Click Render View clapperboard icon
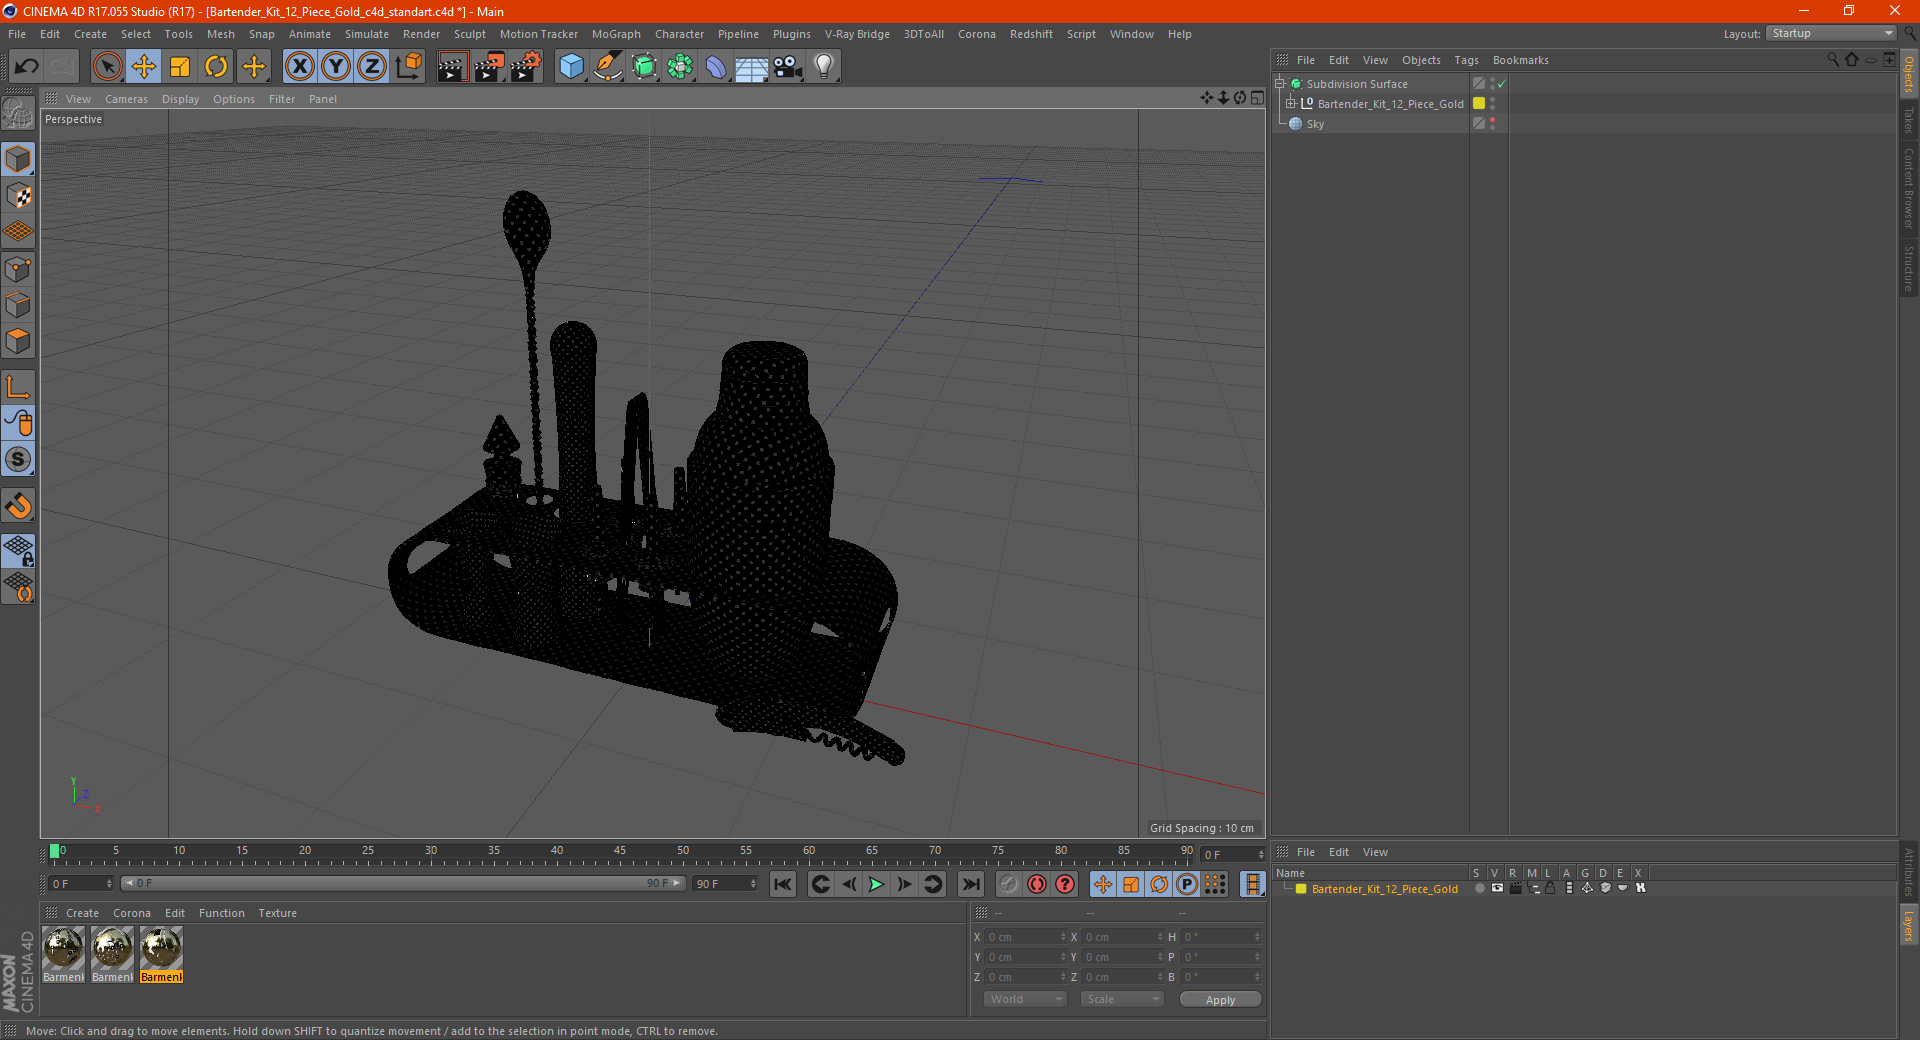Image resolution: width=1920 pixels, height=1040 pixels. click(x=452, y=67)
